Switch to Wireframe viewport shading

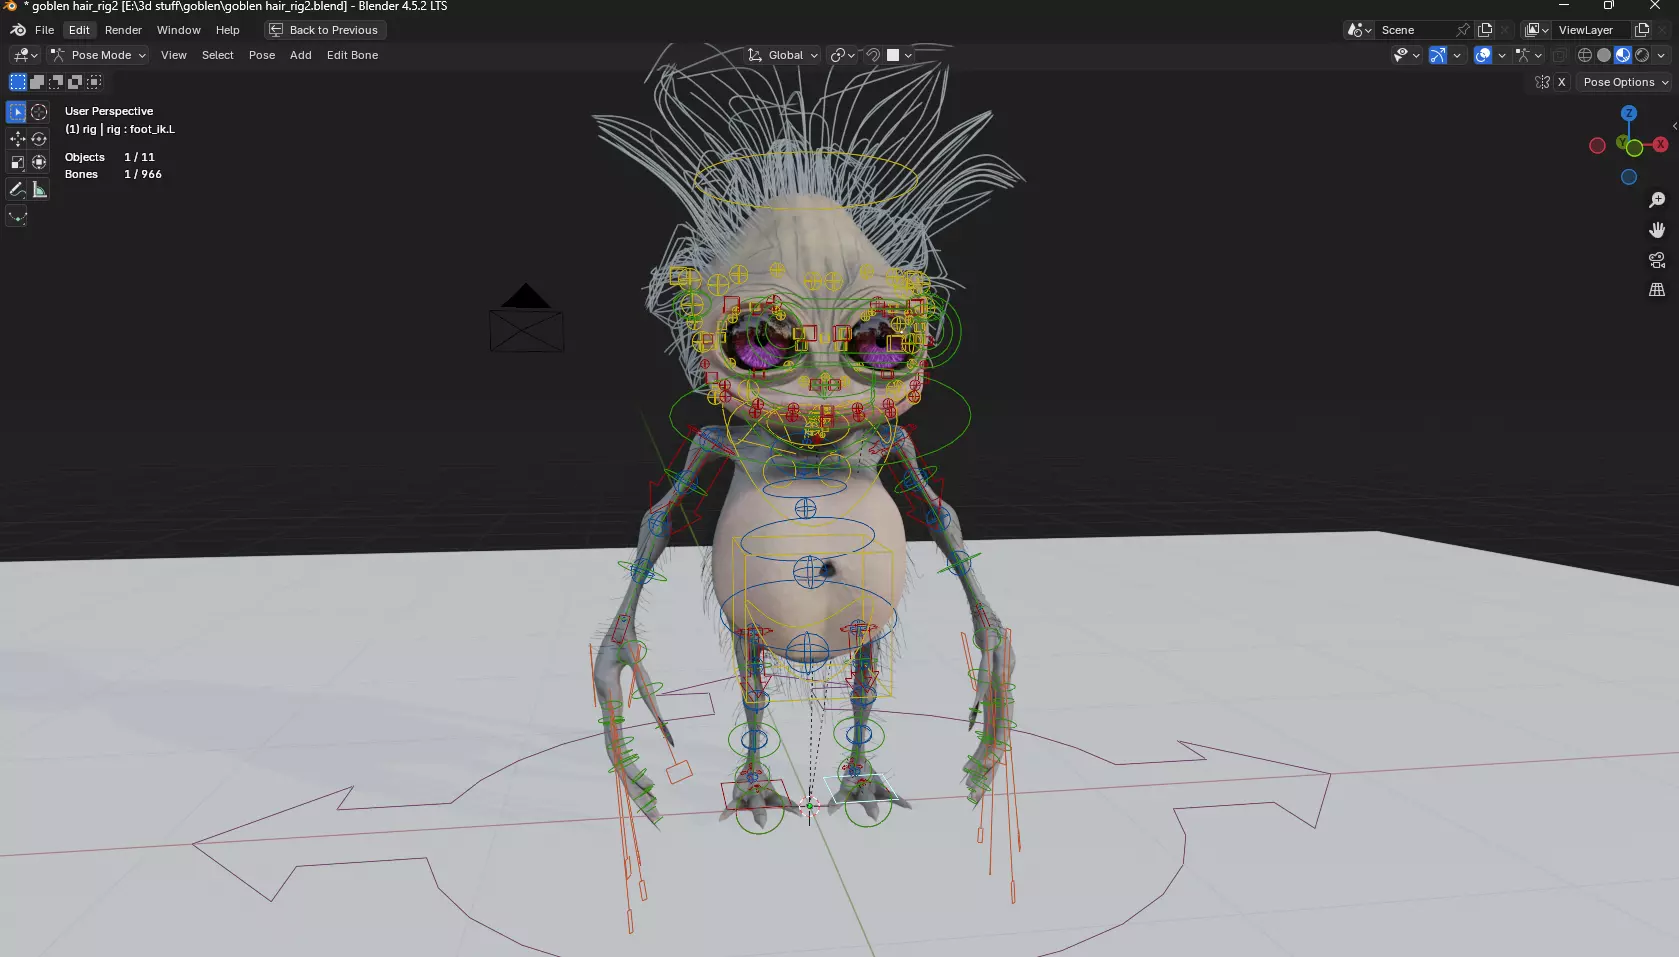pos(1585,55)
